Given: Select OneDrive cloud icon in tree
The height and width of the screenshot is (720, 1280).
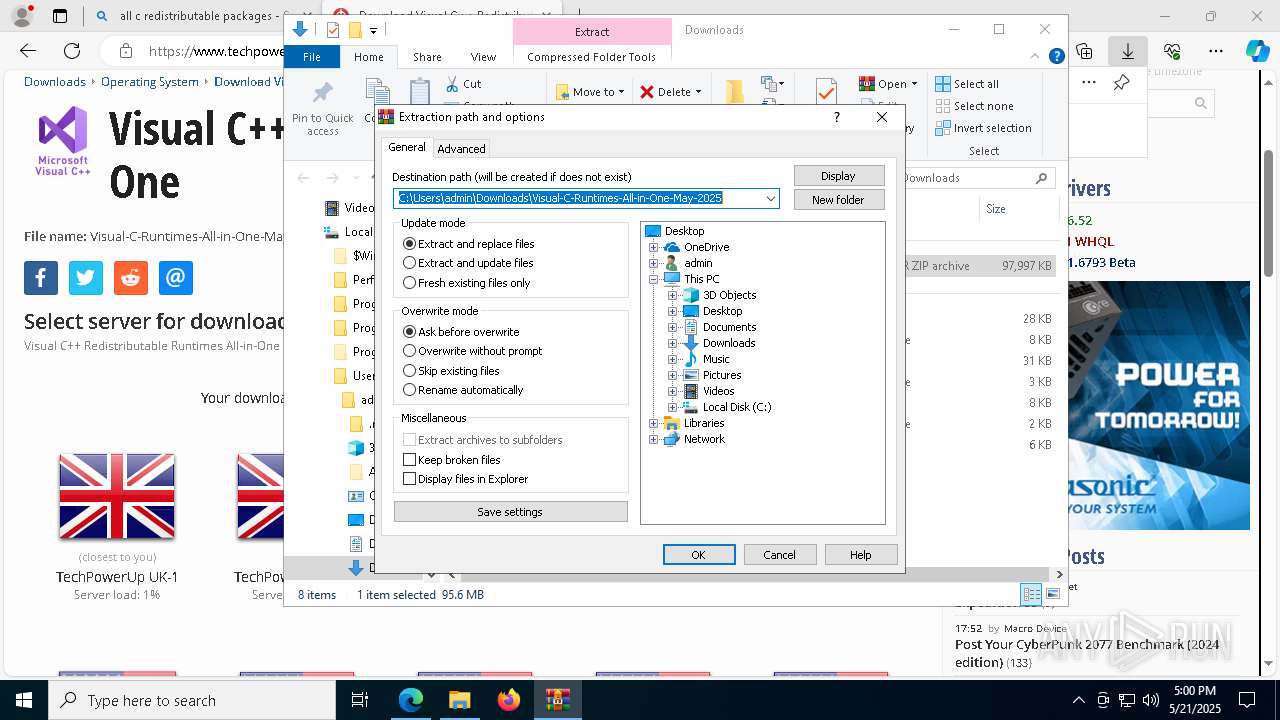Looking at the screenshot, I should point(672,247).
